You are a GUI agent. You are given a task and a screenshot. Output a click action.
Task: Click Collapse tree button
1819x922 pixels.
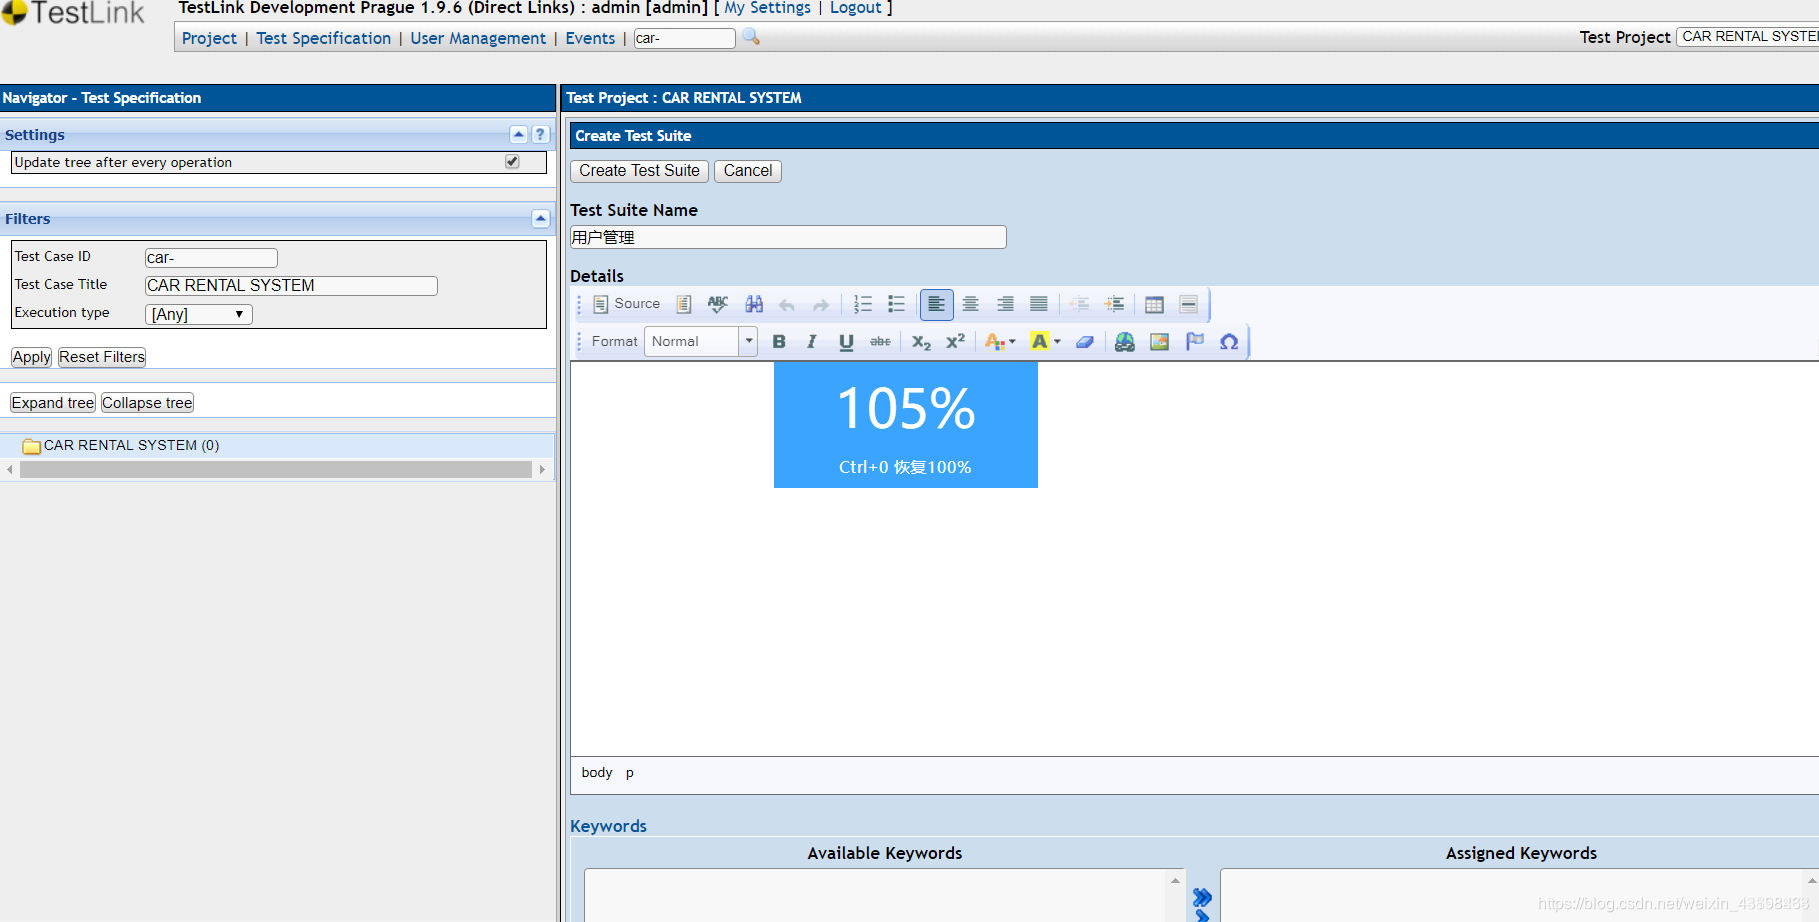point(147,403)
